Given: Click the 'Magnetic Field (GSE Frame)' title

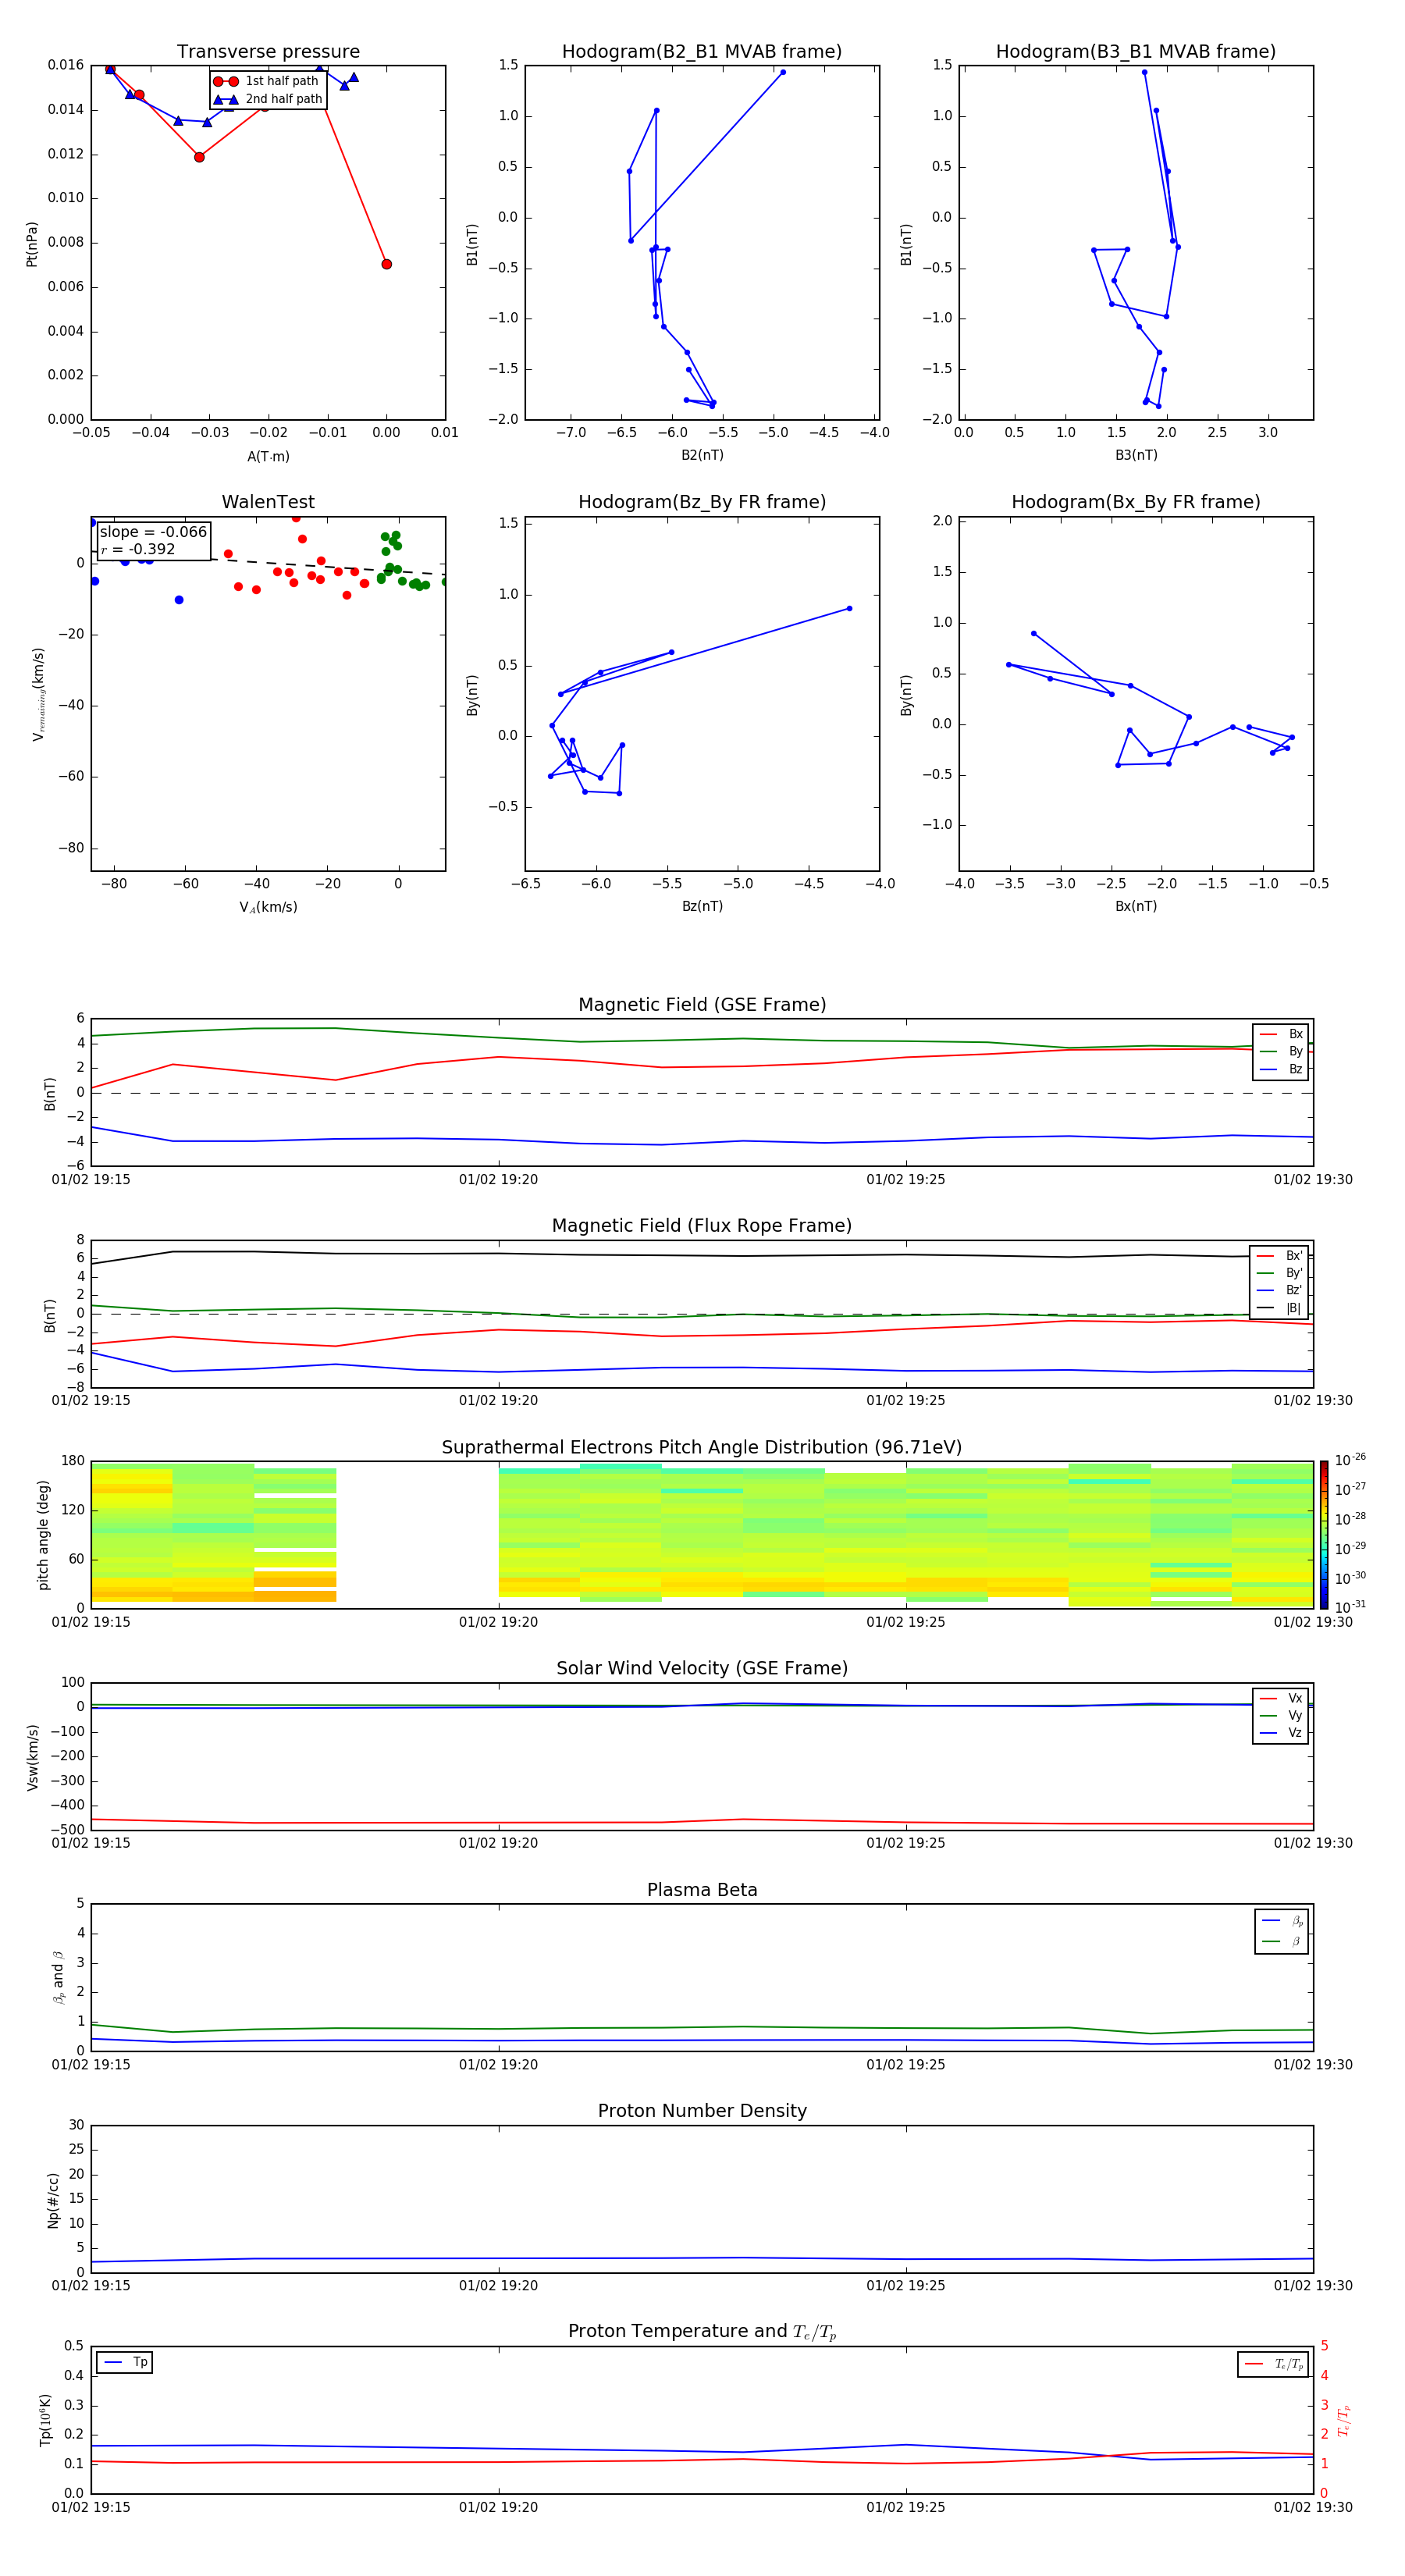Looking at the screenshot, I should [702, 1005].
